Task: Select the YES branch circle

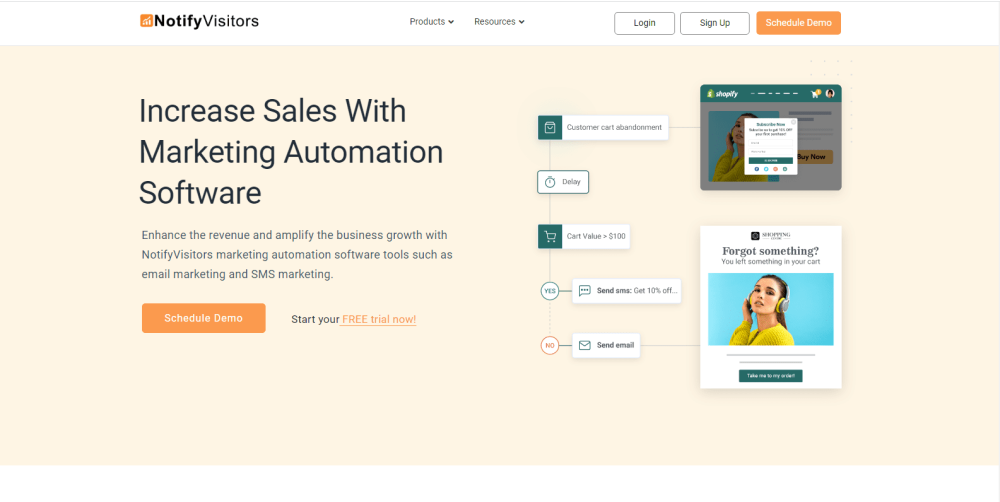Action: (x=550, y=291)
